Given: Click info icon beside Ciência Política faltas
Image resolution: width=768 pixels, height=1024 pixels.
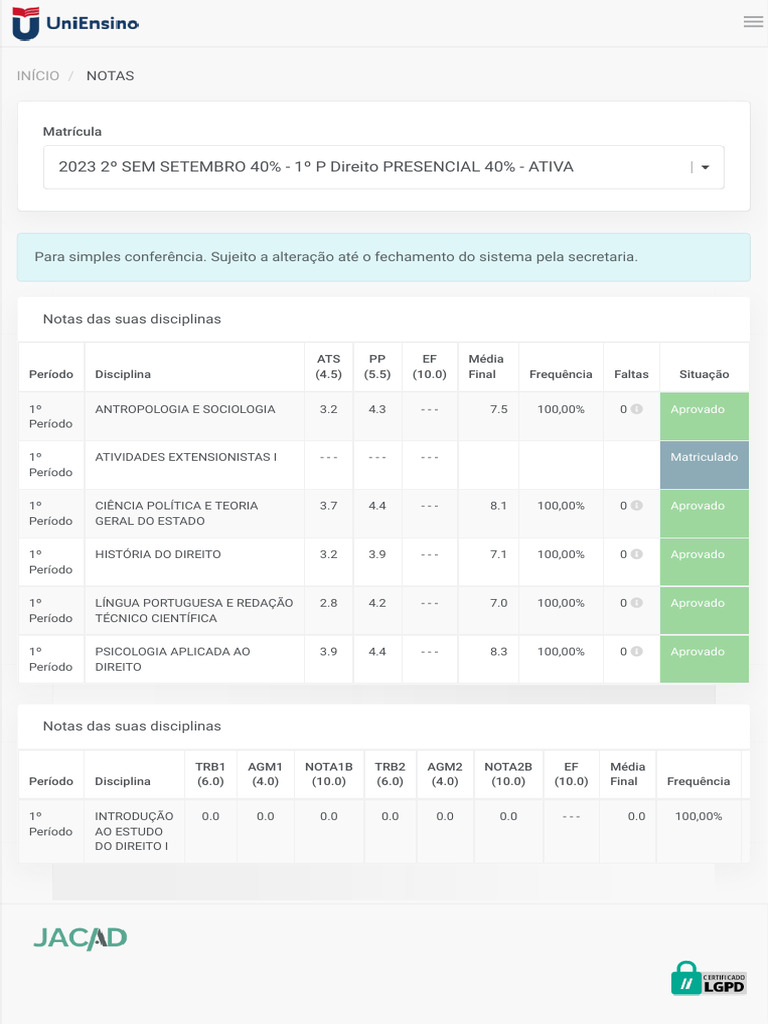Looking at the screenshot, I should 637,506.
